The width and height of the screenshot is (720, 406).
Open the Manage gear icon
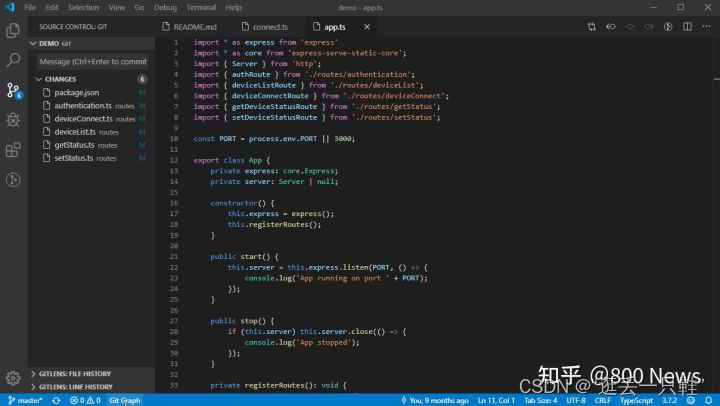pyautogui.click(x=13, y=378)
